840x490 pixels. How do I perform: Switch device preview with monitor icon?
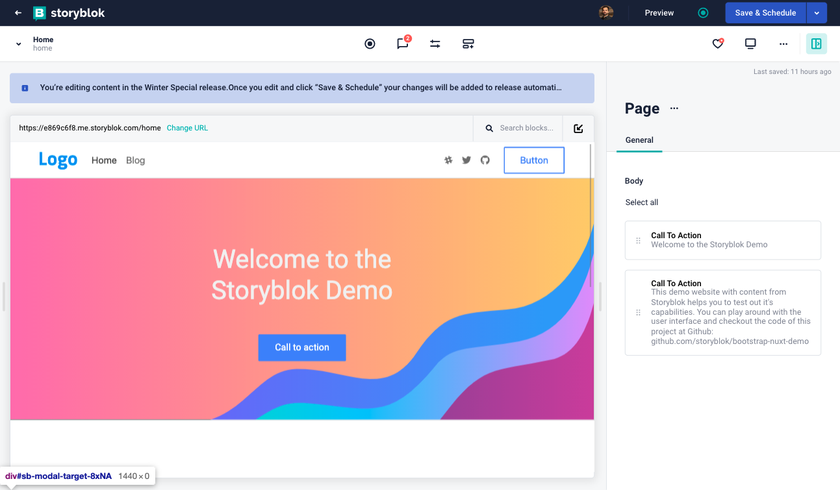point(751,44)
